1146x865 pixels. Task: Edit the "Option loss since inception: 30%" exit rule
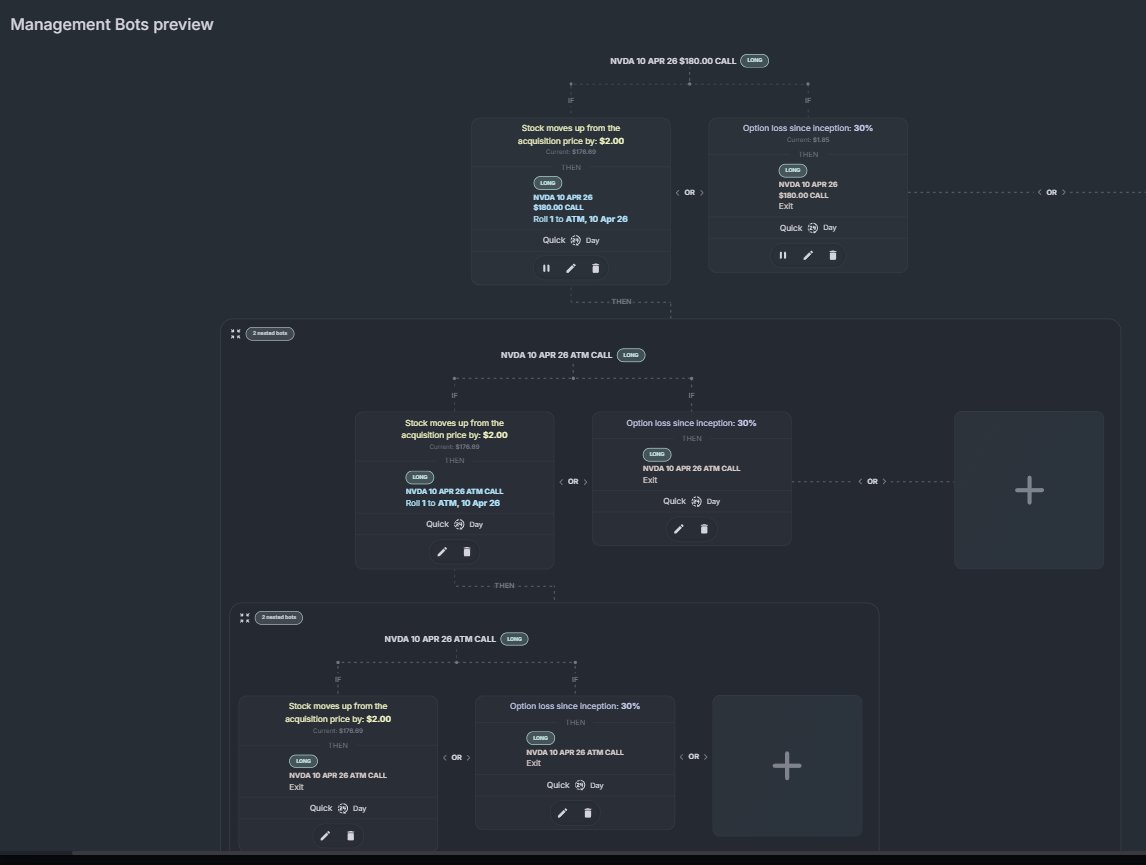[x=808, y=255]
